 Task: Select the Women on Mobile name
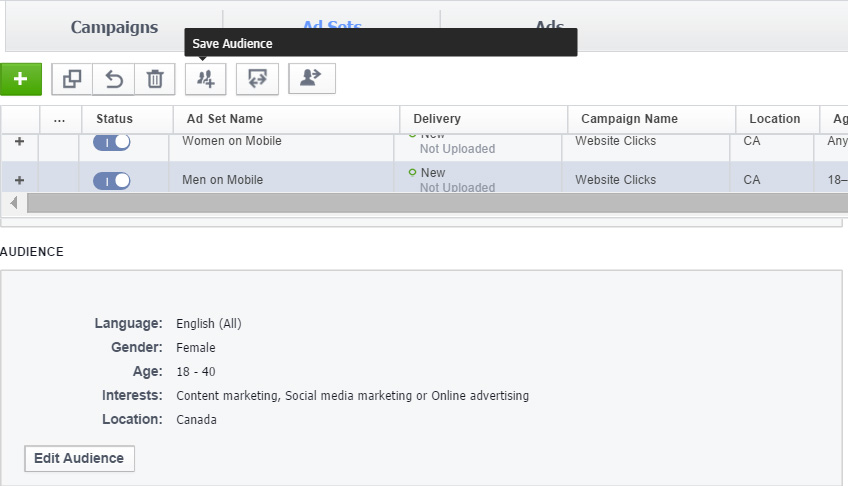(231, 141)
